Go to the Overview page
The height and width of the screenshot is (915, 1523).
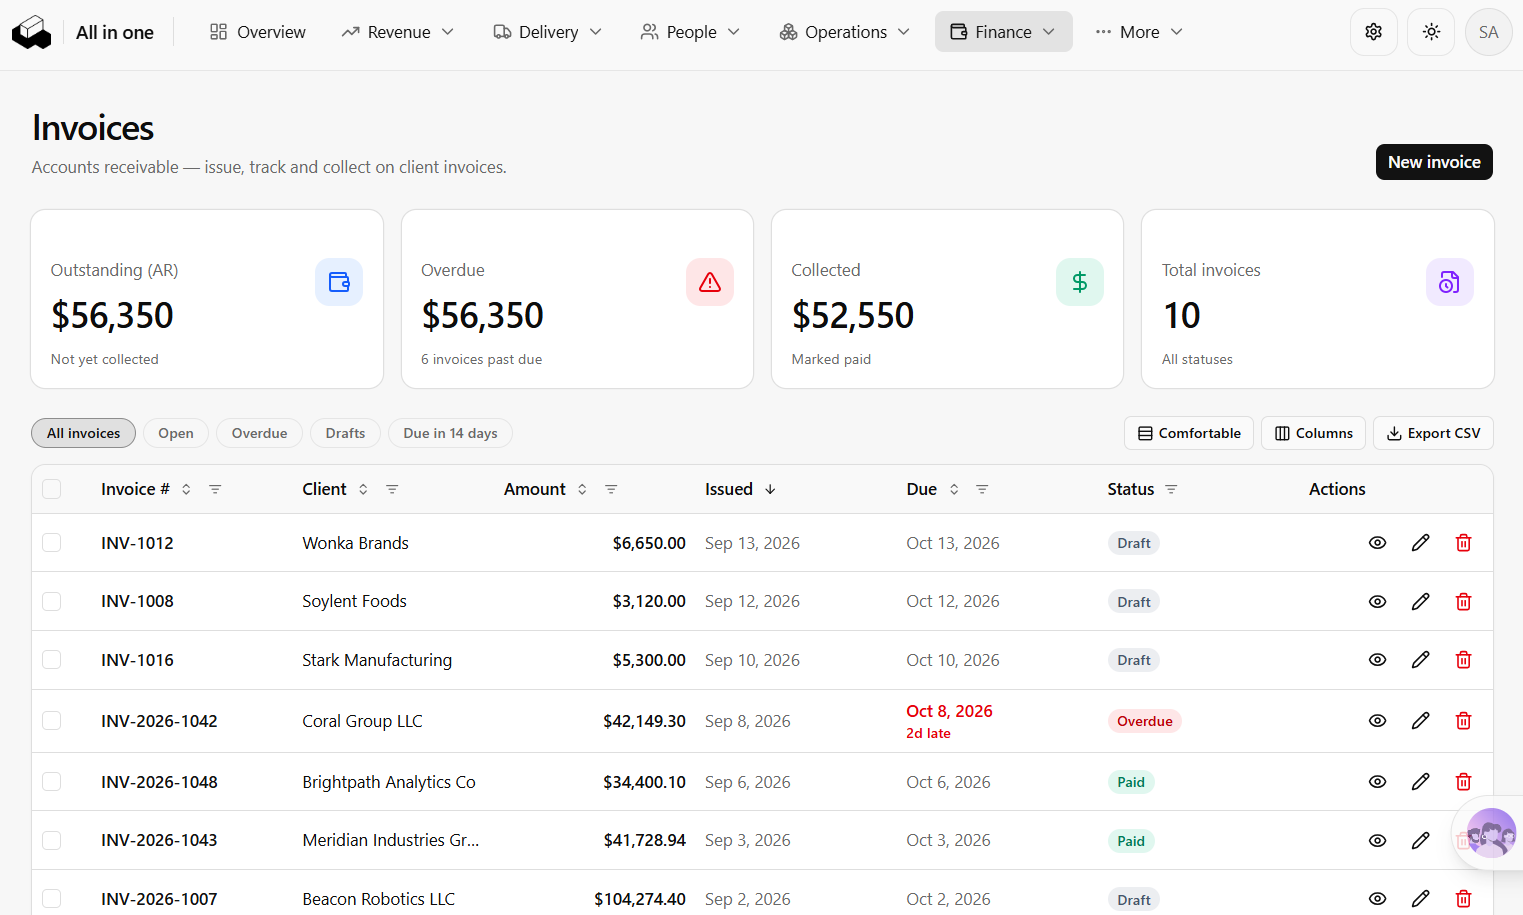click(258, 32)
